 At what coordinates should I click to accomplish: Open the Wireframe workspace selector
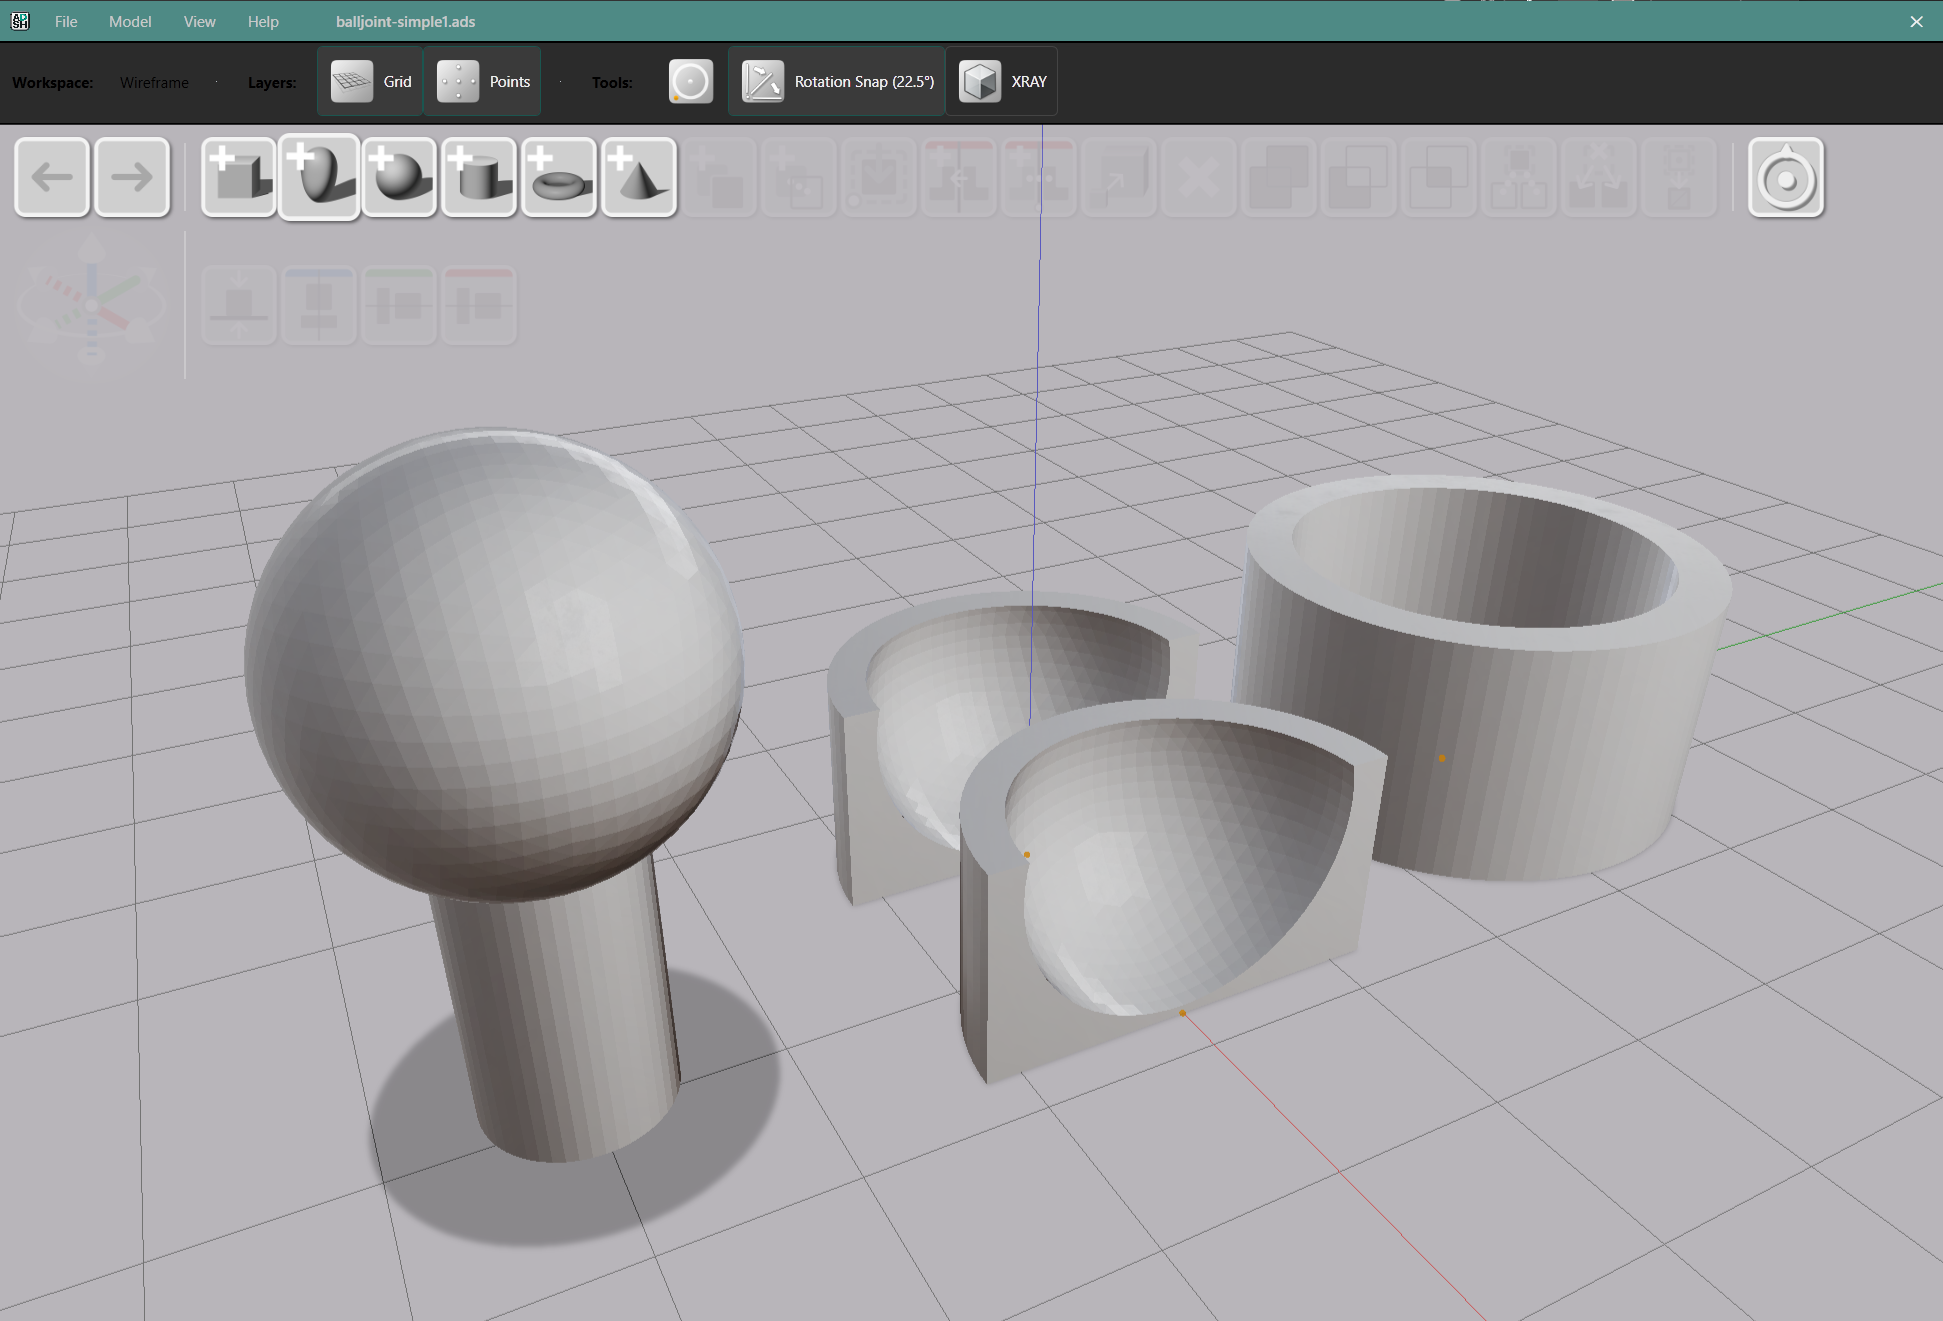coord(154,83)
